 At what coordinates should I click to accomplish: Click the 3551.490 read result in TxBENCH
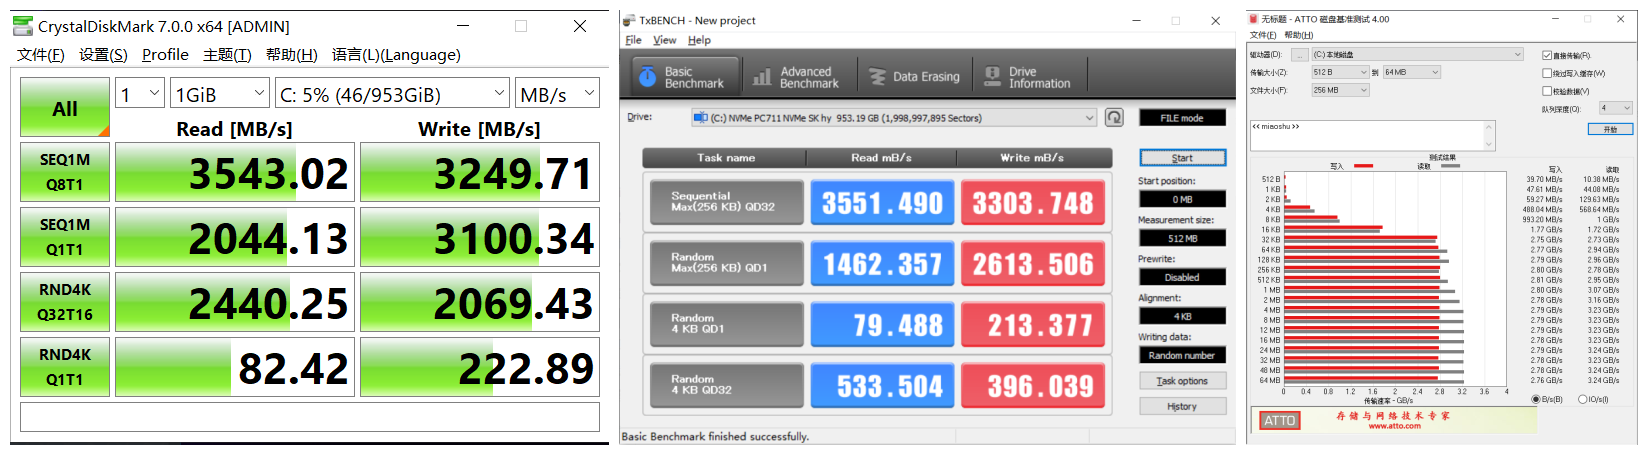coord(882,203)
